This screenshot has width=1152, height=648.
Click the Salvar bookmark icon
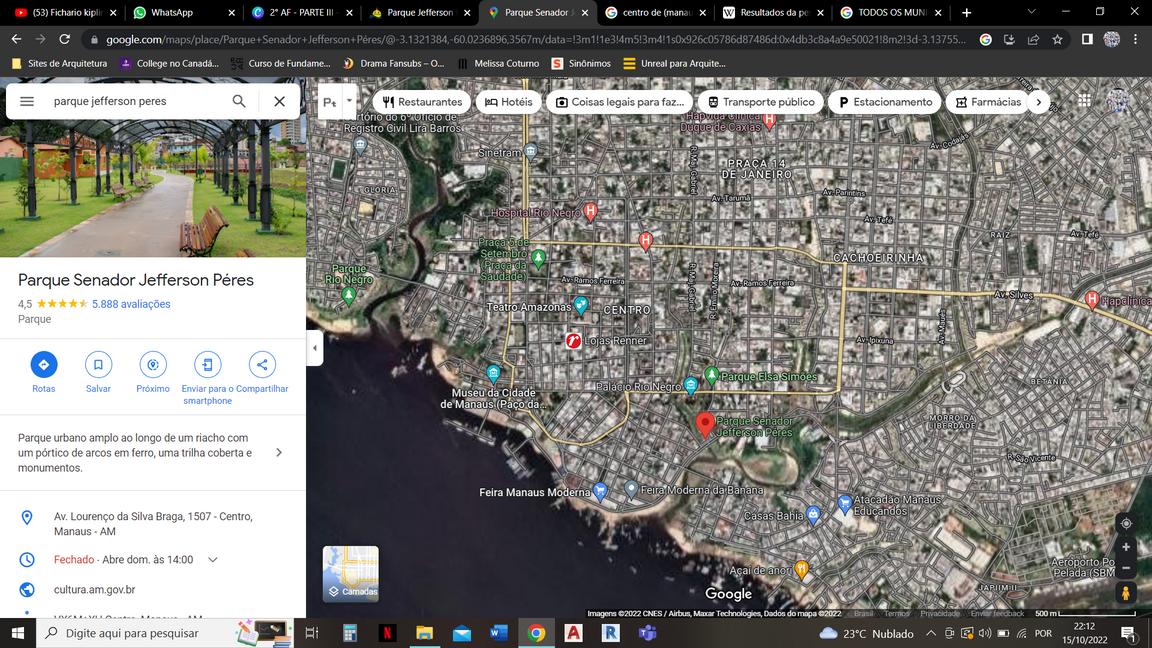[98, 364]
